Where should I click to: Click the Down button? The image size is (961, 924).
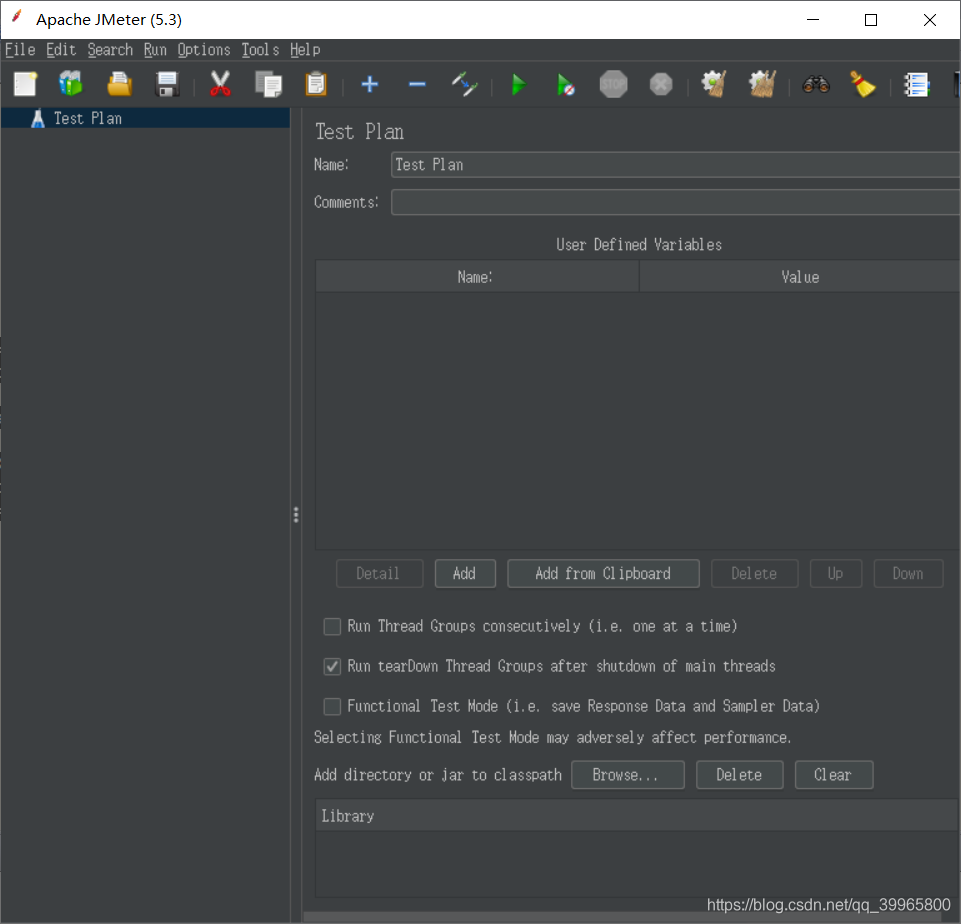point(908,574)
